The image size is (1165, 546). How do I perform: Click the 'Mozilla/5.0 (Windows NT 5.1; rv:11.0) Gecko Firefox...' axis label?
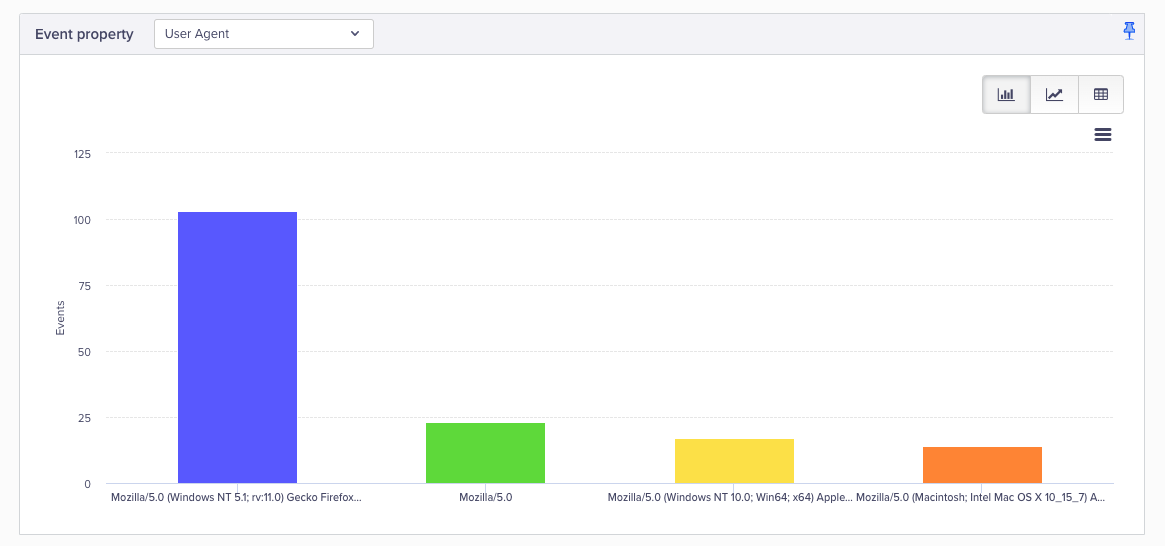click(x=236, y=498)
